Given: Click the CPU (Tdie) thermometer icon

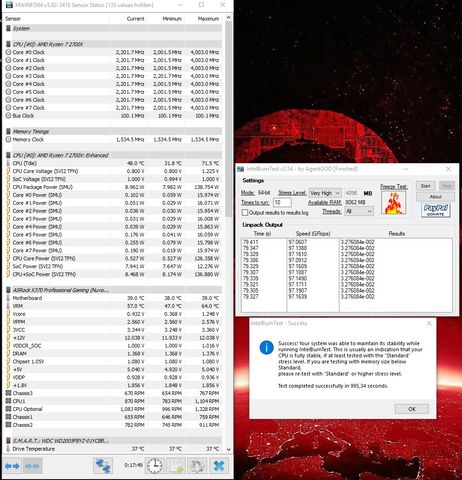Looking at the screenshot, I should click(x=8, y=163).
